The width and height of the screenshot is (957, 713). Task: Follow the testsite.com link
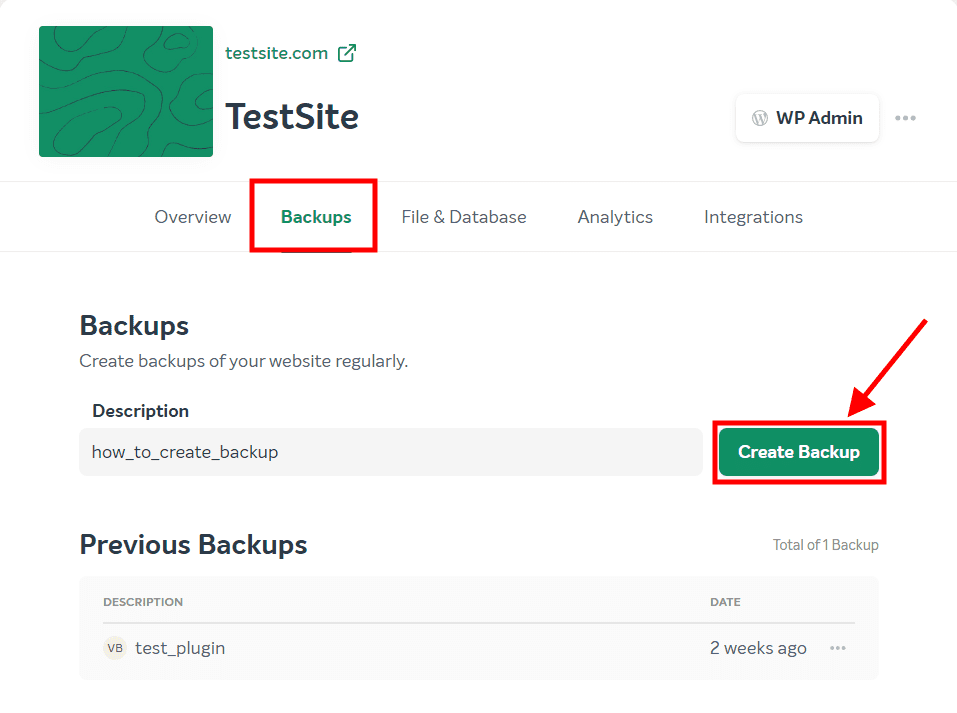coord(275,52)
